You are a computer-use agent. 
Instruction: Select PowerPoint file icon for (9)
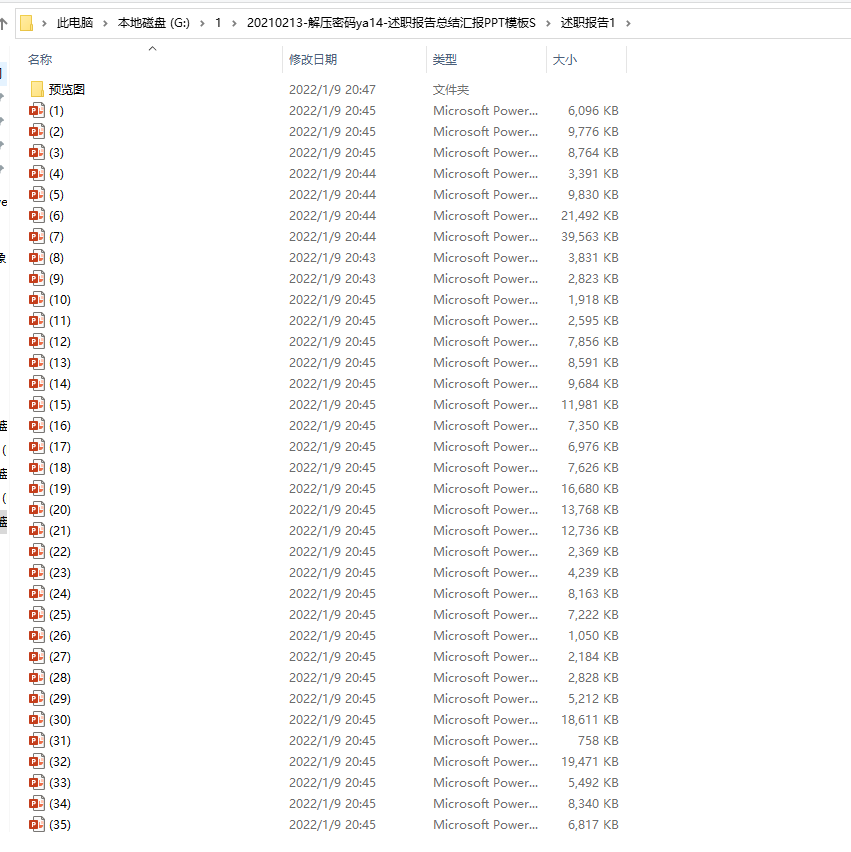click(37, 278)
